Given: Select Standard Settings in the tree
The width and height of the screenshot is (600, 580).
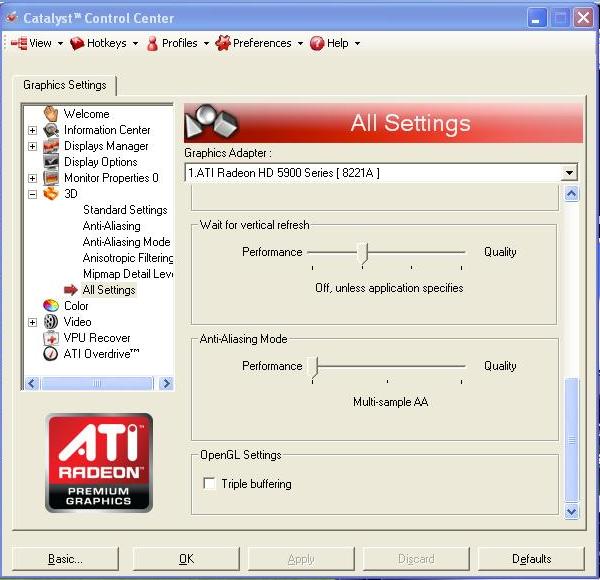Looking at the screenshot, I should (x=125, y=210).
